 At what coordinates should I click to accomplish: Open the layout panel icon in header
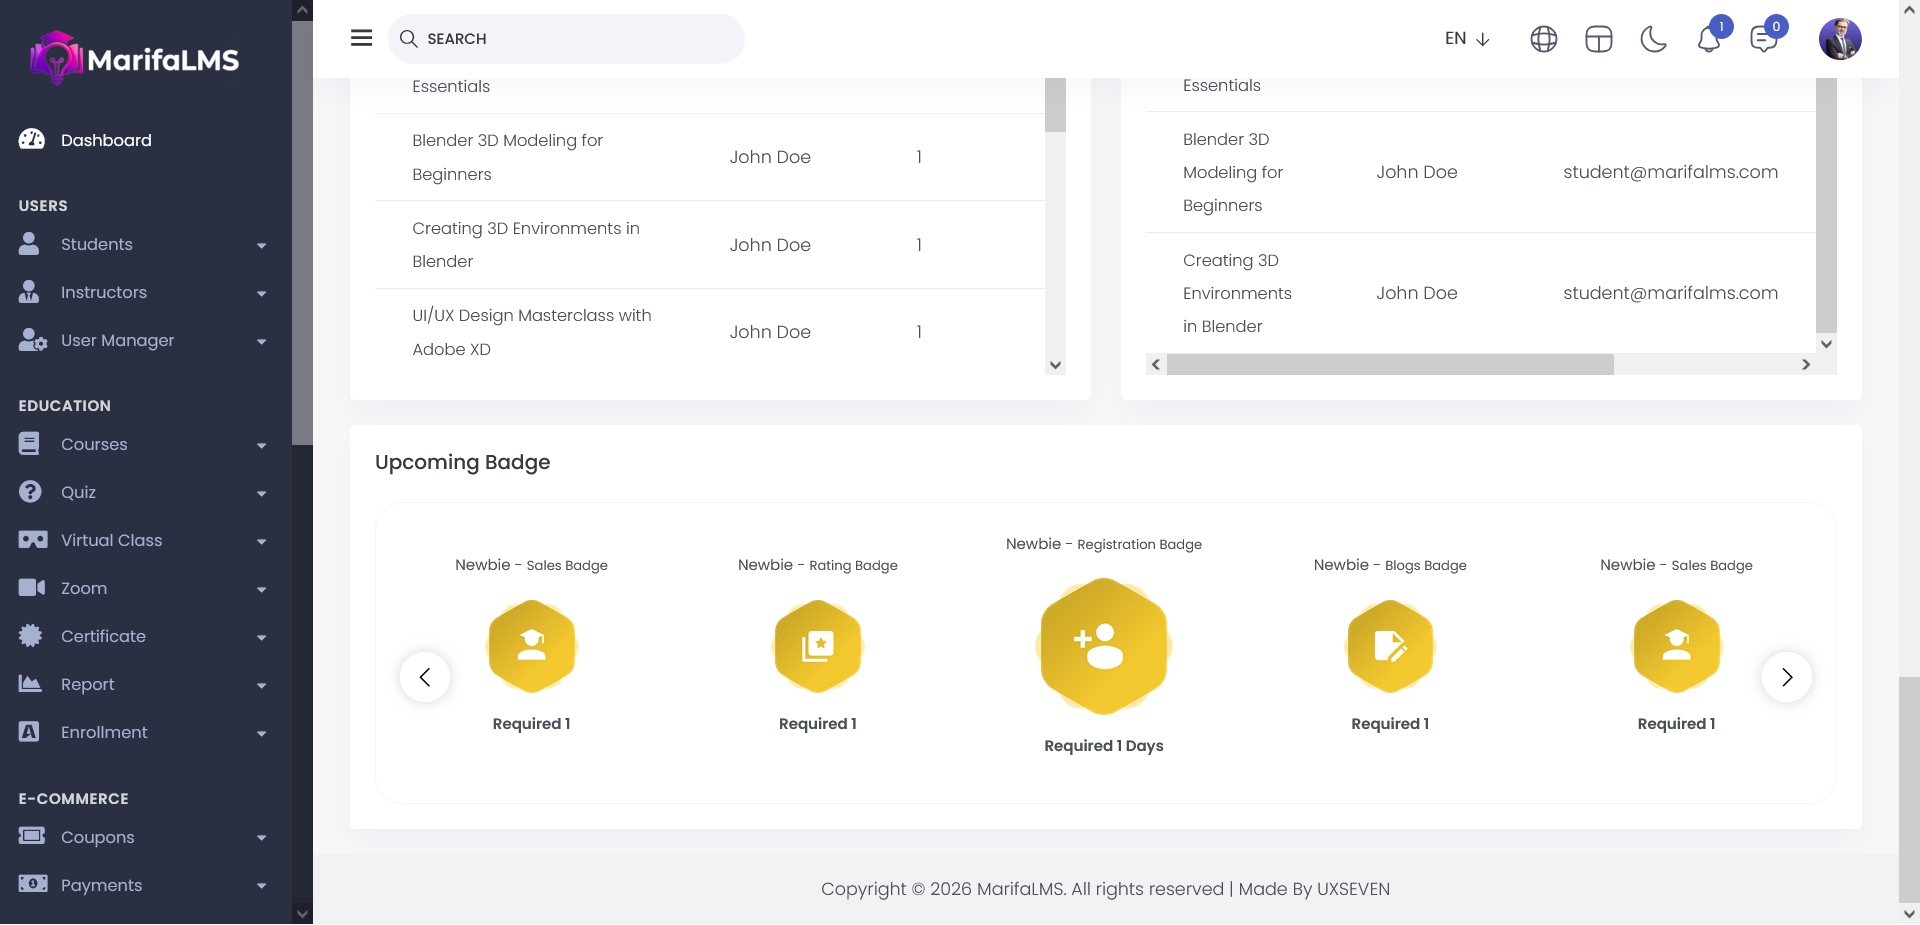tap(1598, 39)
